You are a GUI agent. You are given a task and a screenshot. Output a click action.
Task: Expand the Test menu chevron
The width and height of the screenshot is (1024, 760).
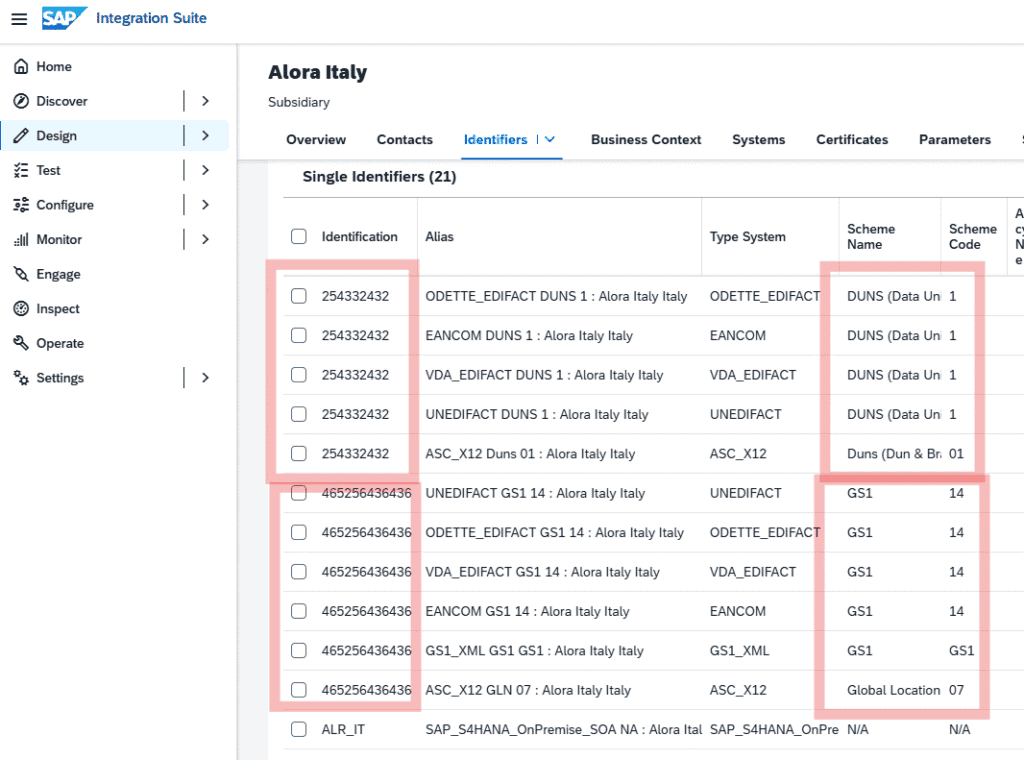[206, 170]
